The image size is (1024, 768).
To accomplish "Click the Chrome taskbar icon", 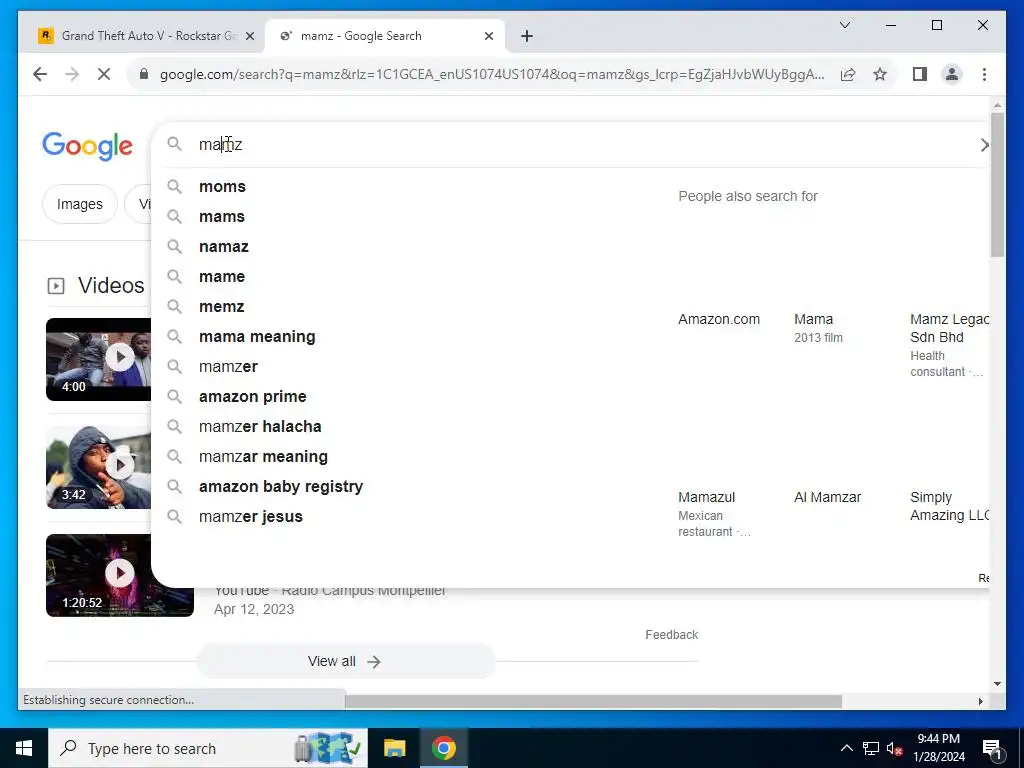I will [443, 748].
